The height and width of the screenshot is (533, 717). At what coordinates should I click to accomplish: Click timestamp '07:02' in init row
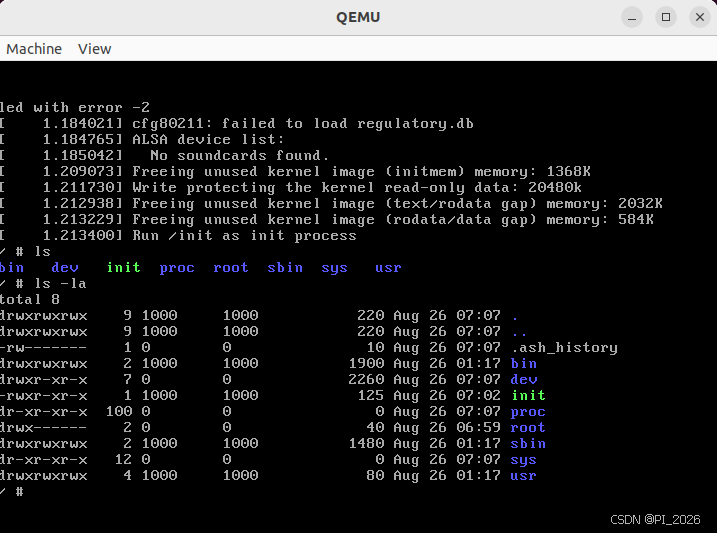pos(478,395)
